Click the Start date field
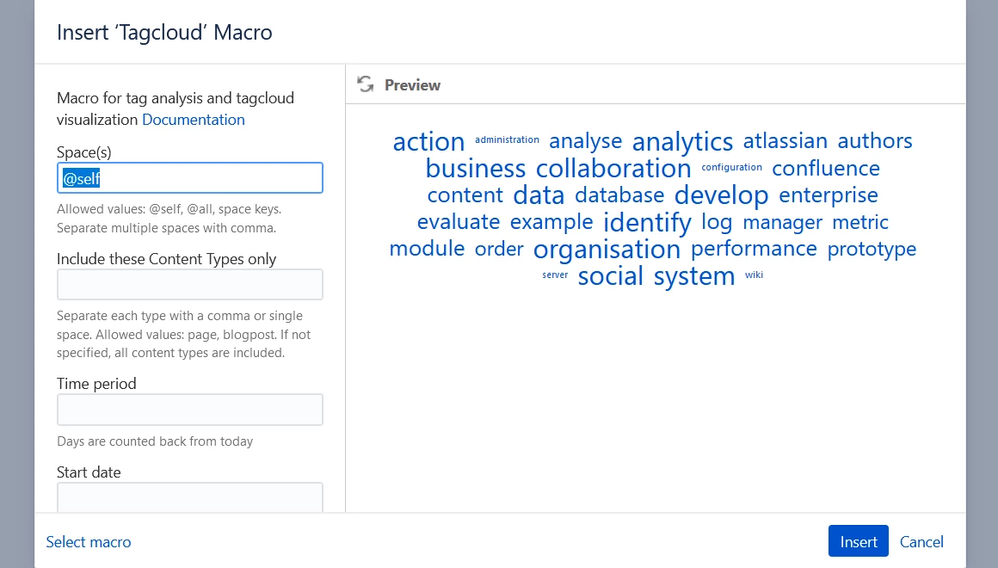The width and height of the screenshot is (998, 568). click(x=190, y=497)
